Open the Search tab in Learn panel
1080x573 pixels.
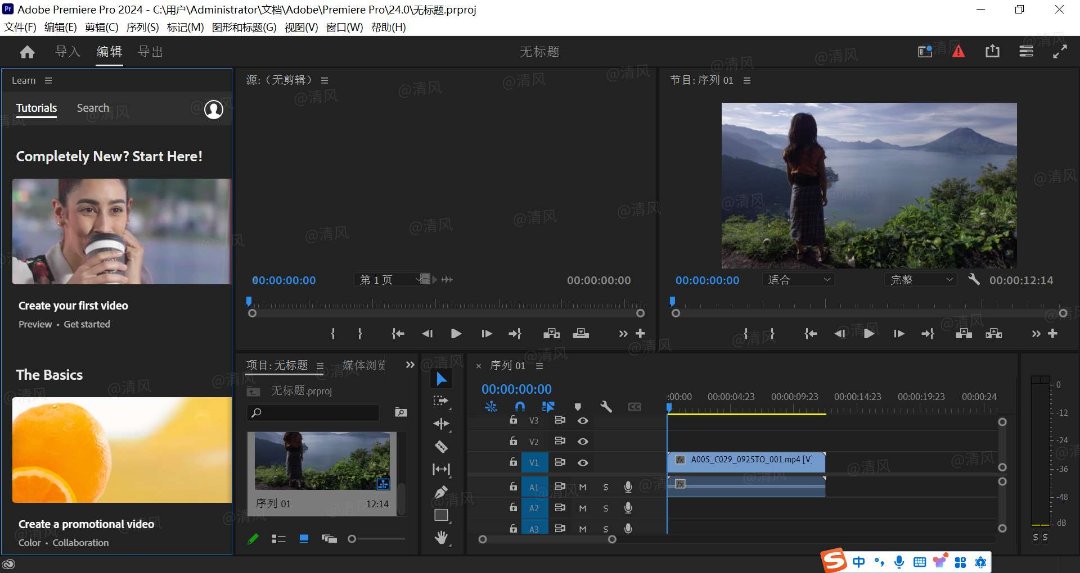click(x=93, y=108)
